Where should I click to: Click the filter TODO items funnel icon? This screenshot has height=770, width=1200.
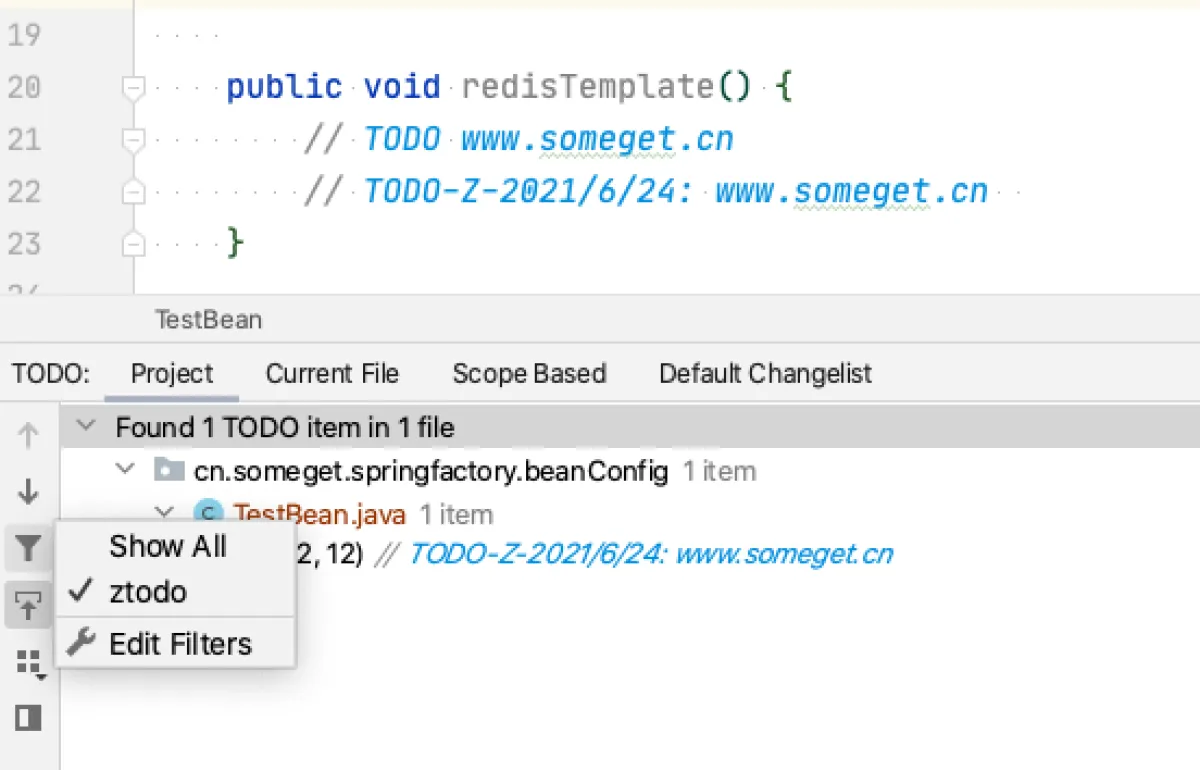pos(28,548)
